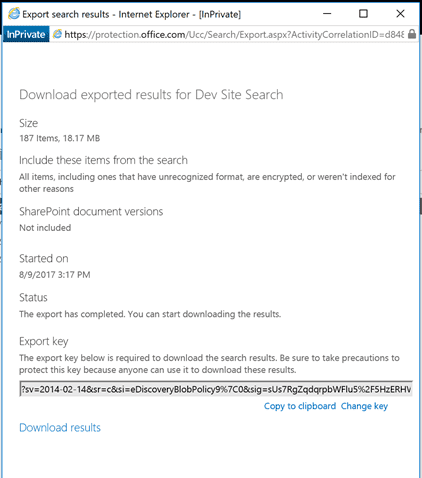Click the 'export has completed' status message

tap(150, 314)
